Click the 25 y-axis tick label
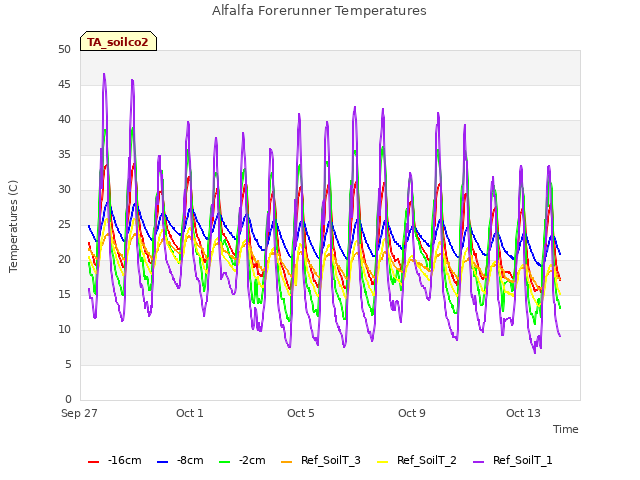 coord(64,225)
